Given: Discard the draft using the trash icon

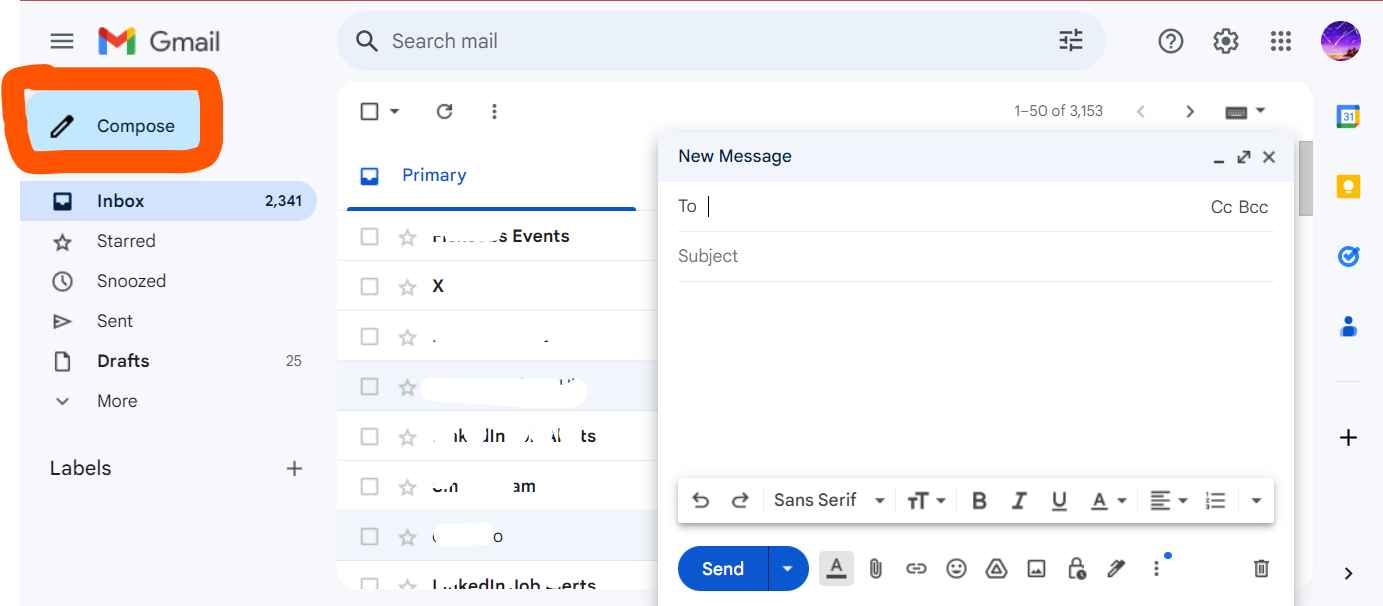Looking at the screenshot, I should click(1260, 568).
